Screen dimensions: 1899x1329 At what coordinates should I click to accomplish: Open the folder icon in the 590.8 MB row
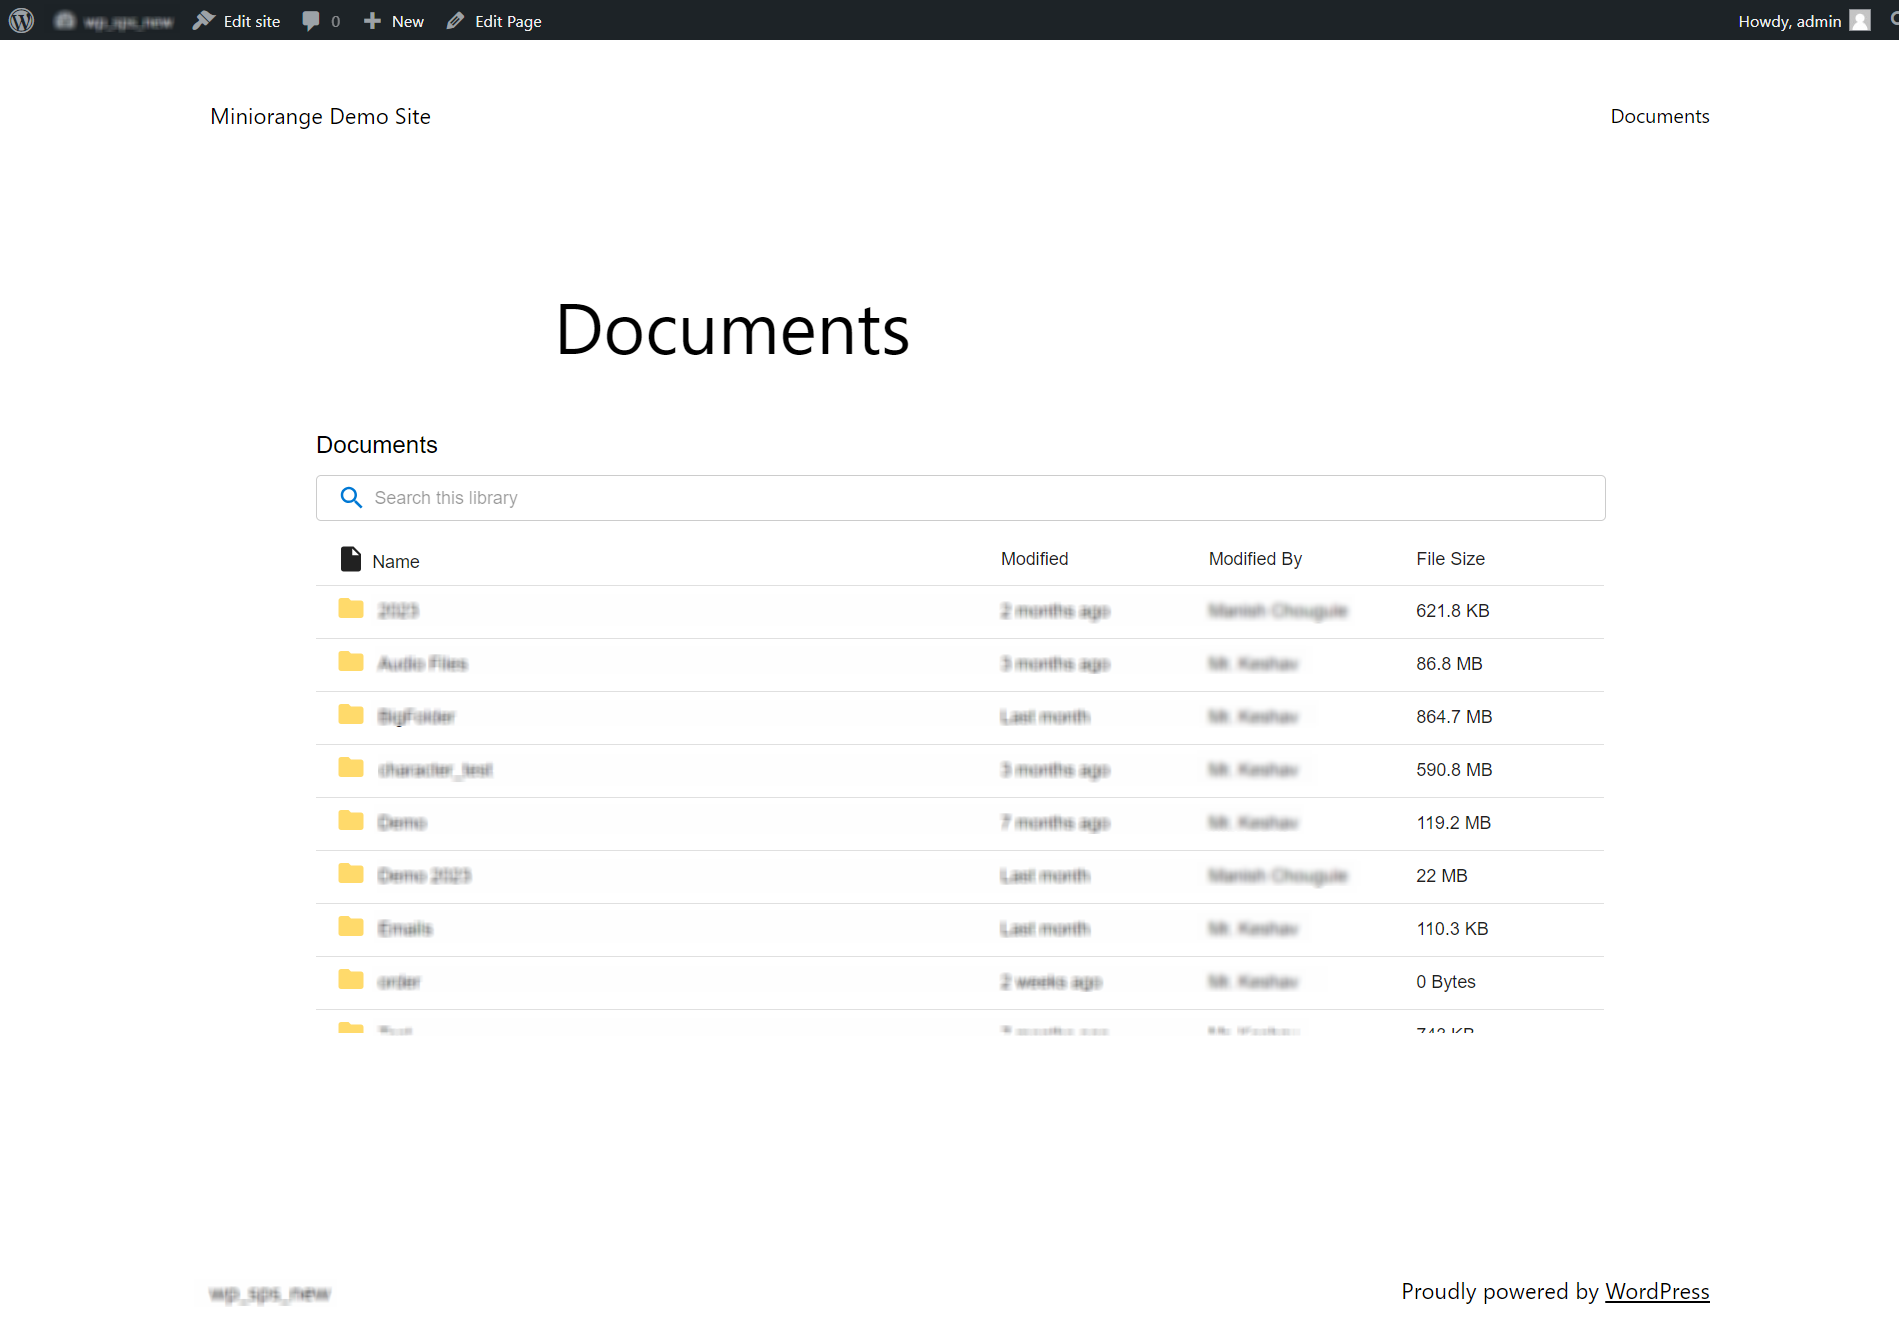351,768
